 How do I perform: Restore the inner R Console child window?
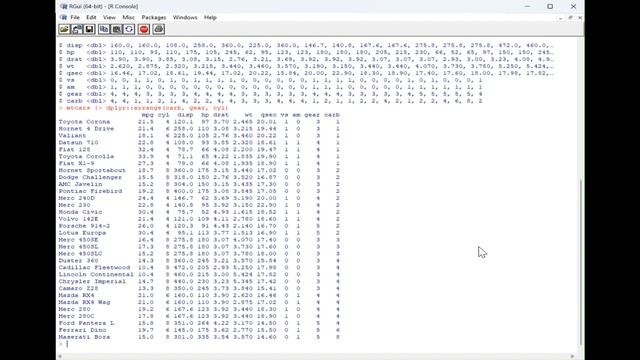coord(570,18)
